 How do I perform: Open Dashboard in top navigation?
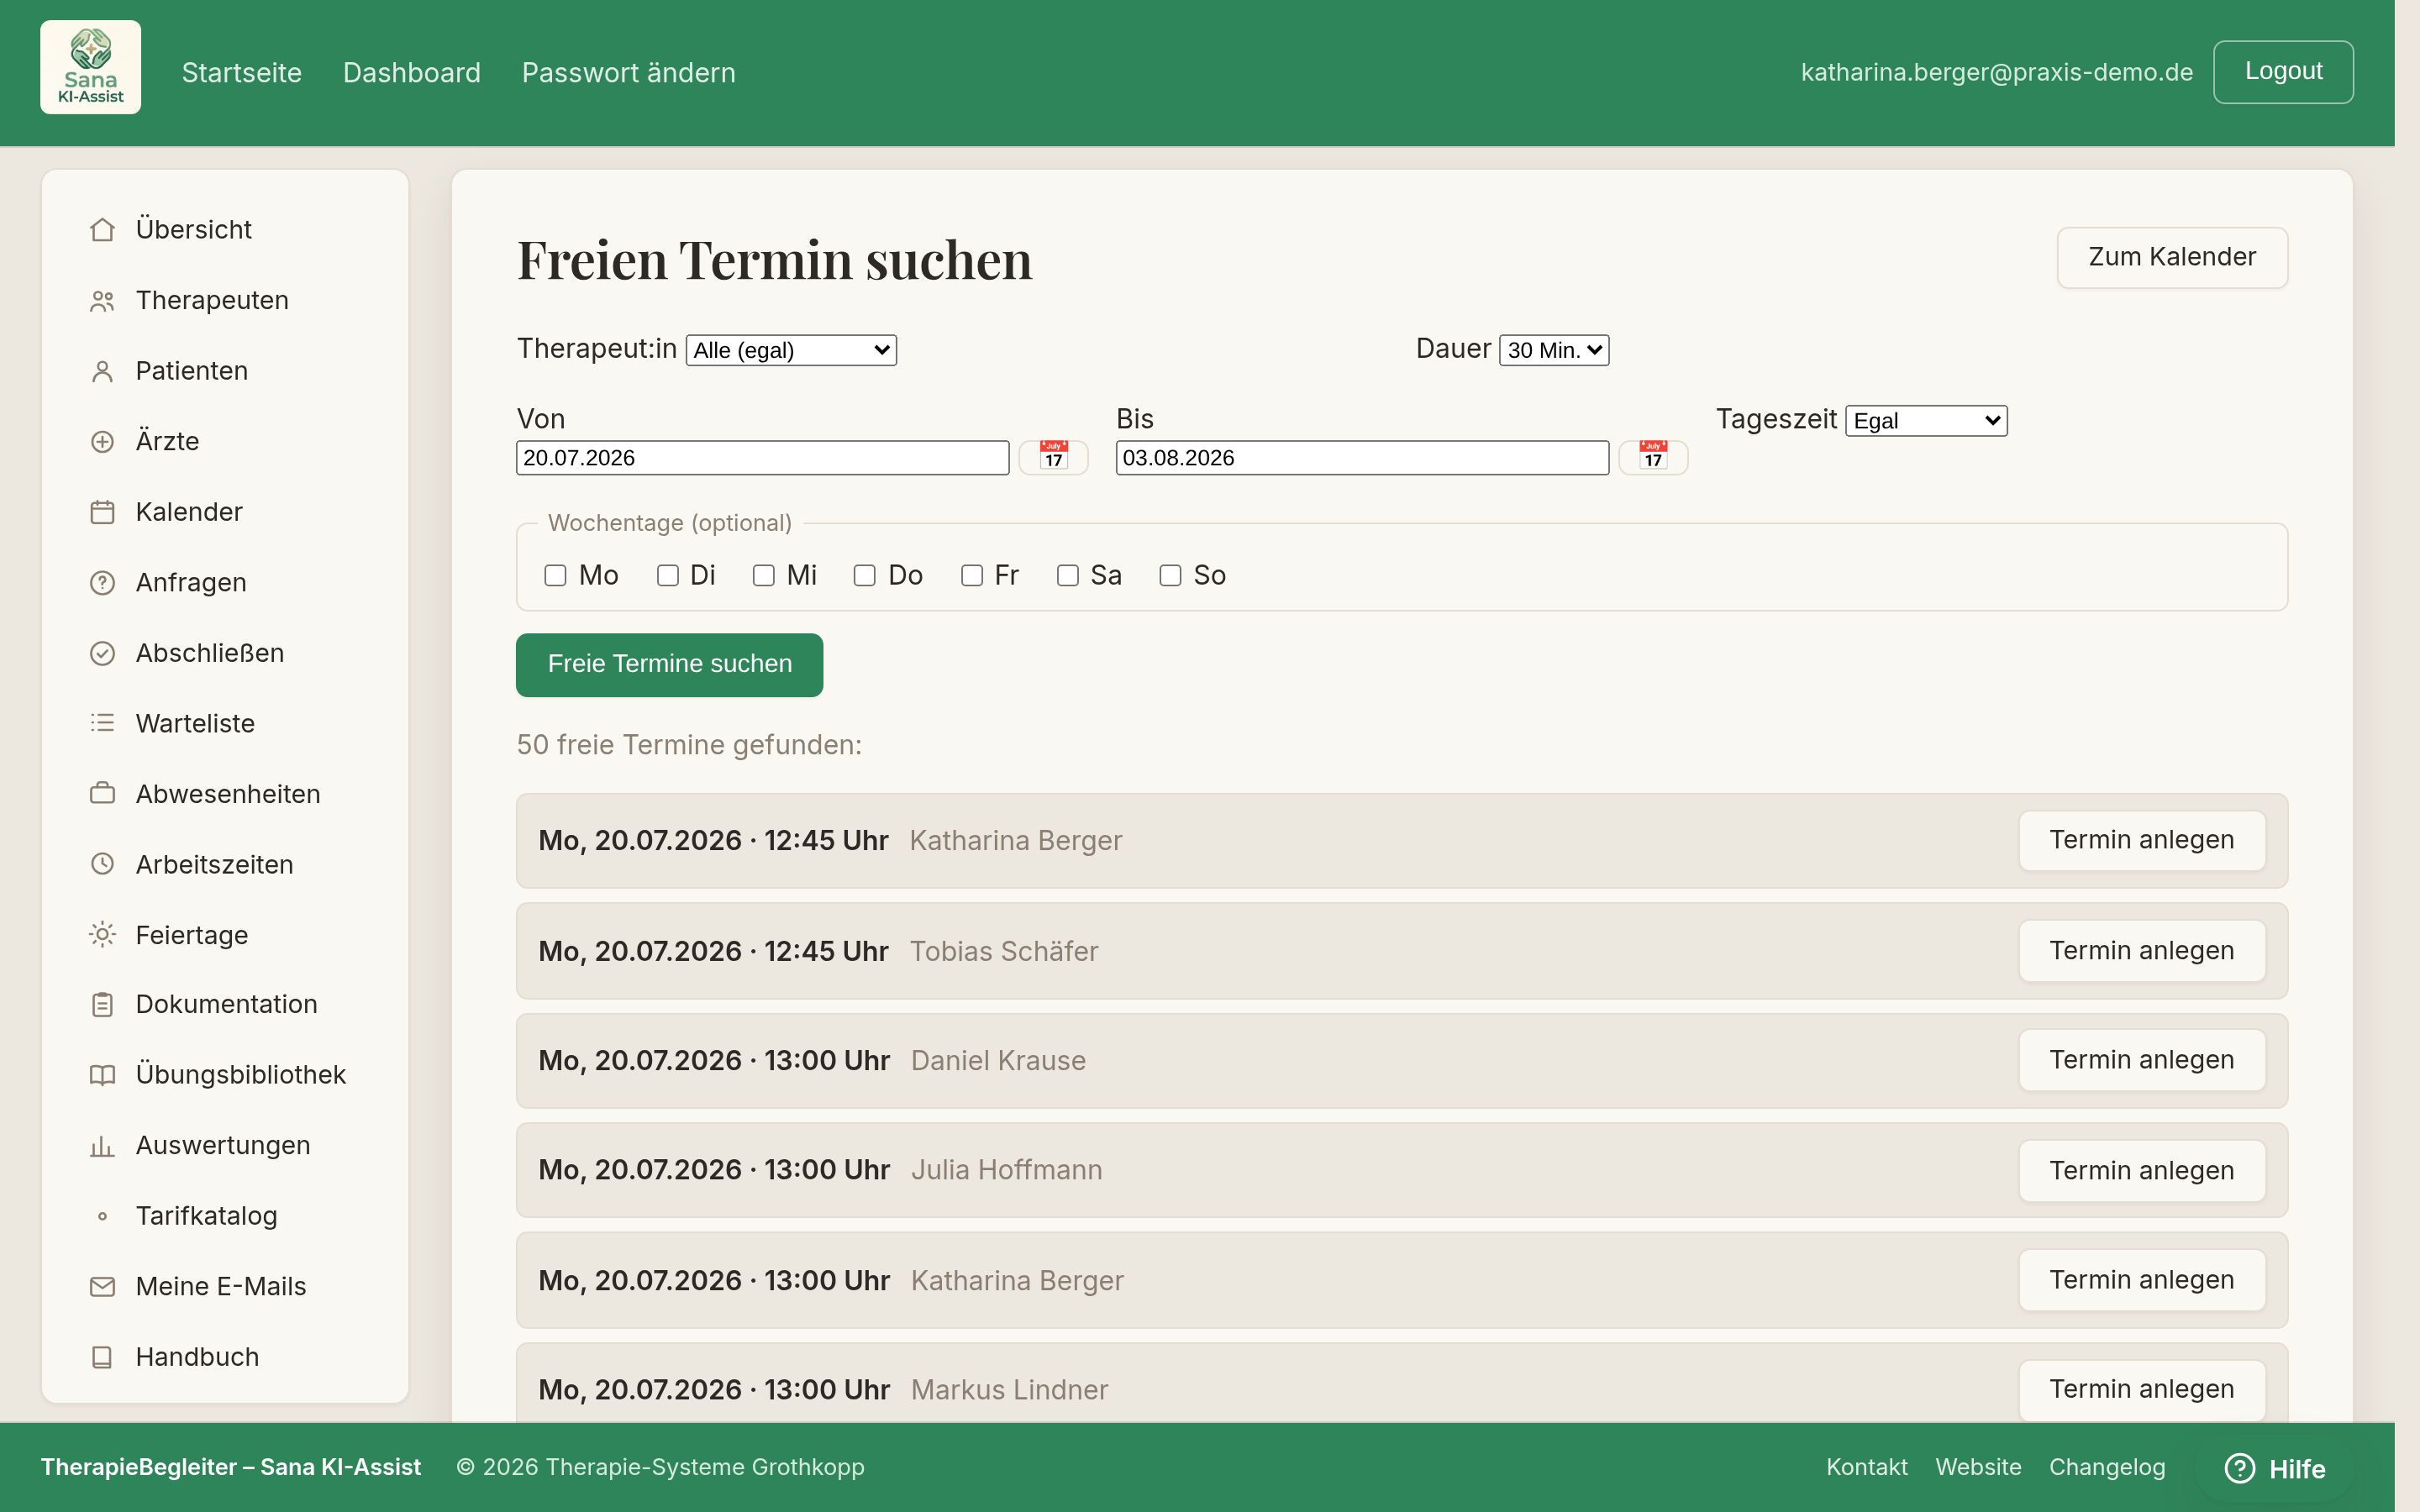412,72
